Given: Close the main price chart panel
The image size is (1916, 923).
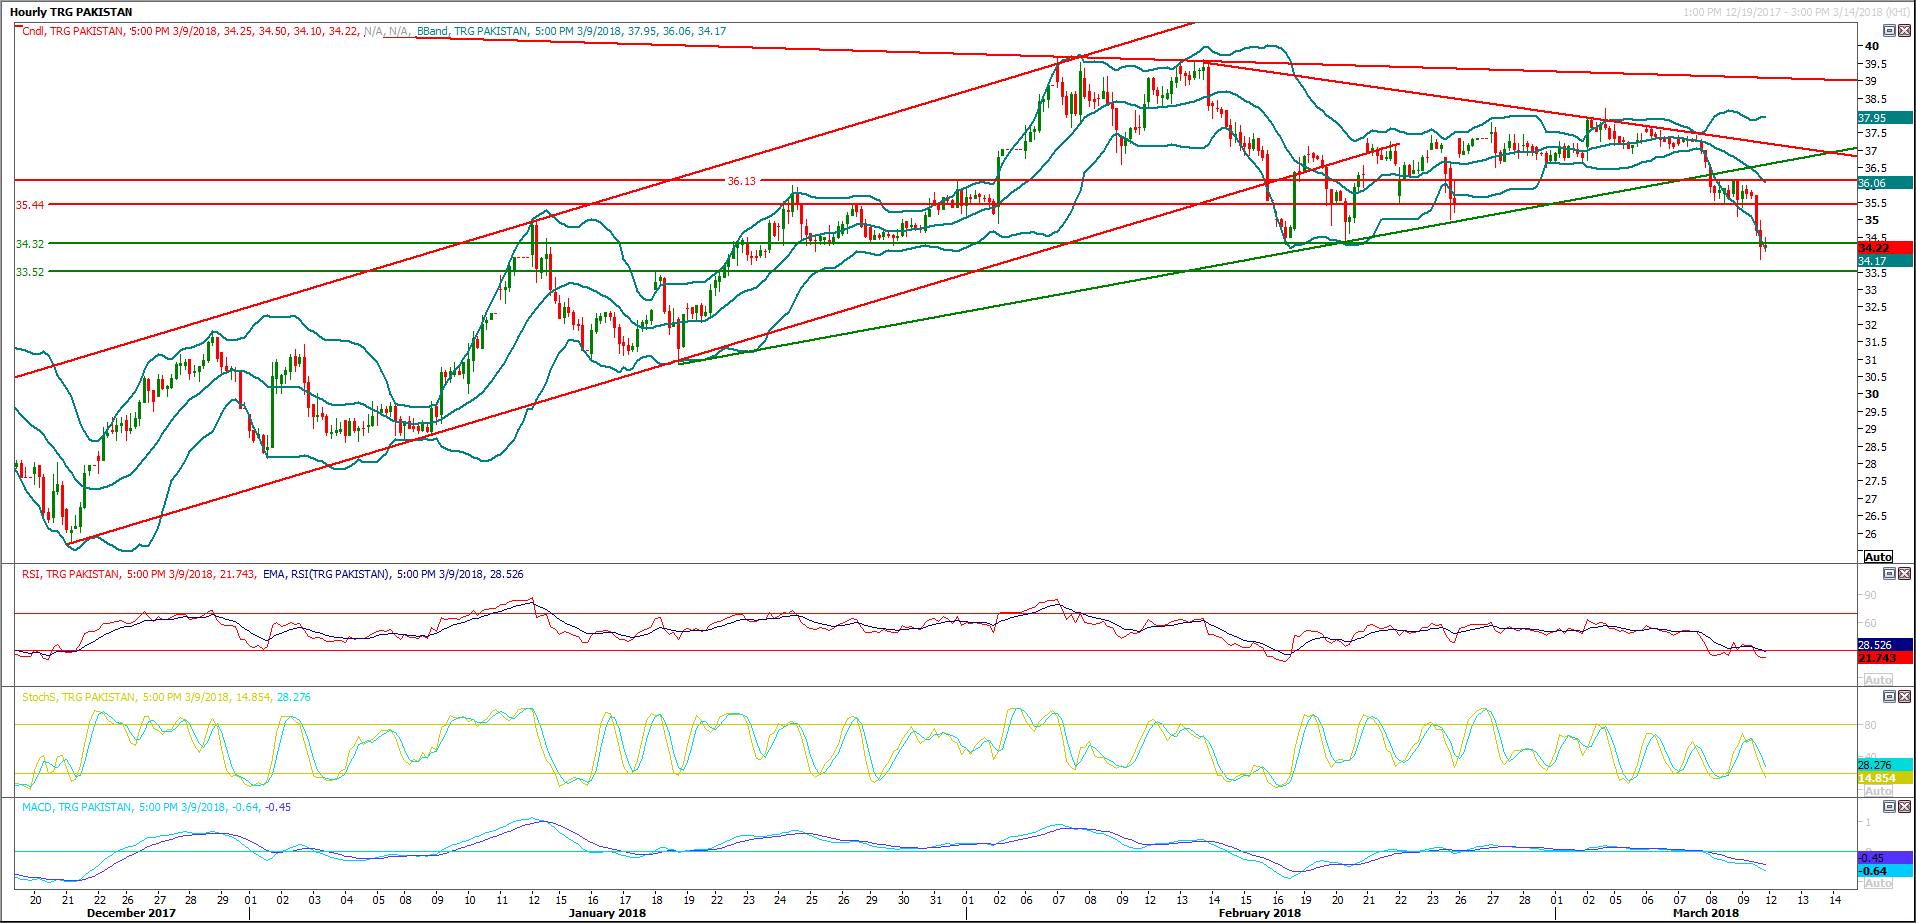Looking at the screenshot, I should click(x=1904, y=31).
